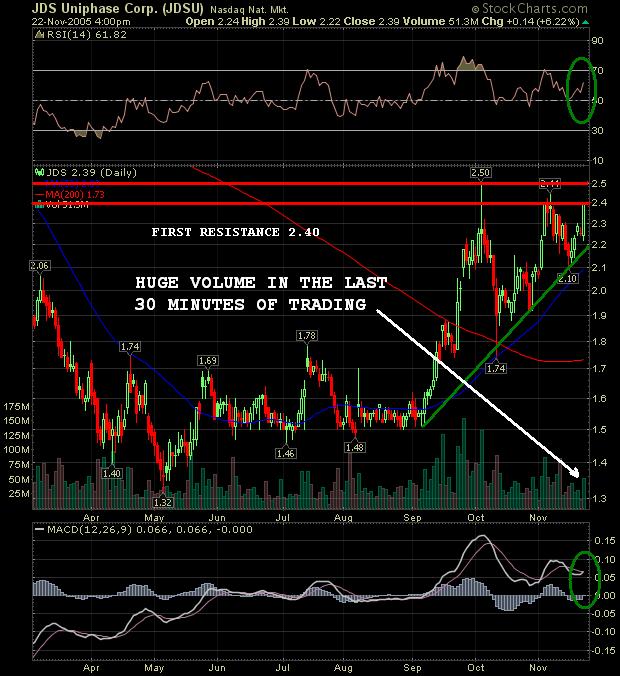Click the Aug month label under the MACD panel
The width and height of the screenshot is (620, 676).
click(343, 668)
